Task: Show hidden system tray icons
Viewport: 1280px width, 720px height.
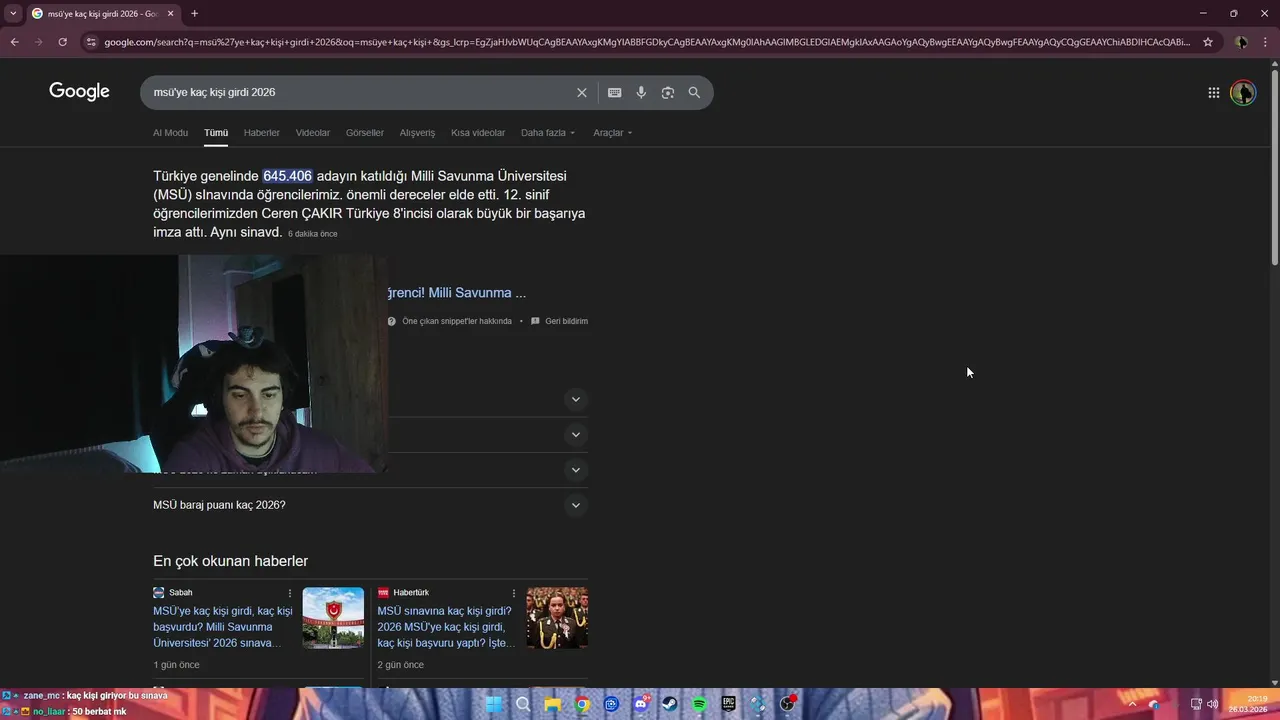Action: pos(1132,704)
